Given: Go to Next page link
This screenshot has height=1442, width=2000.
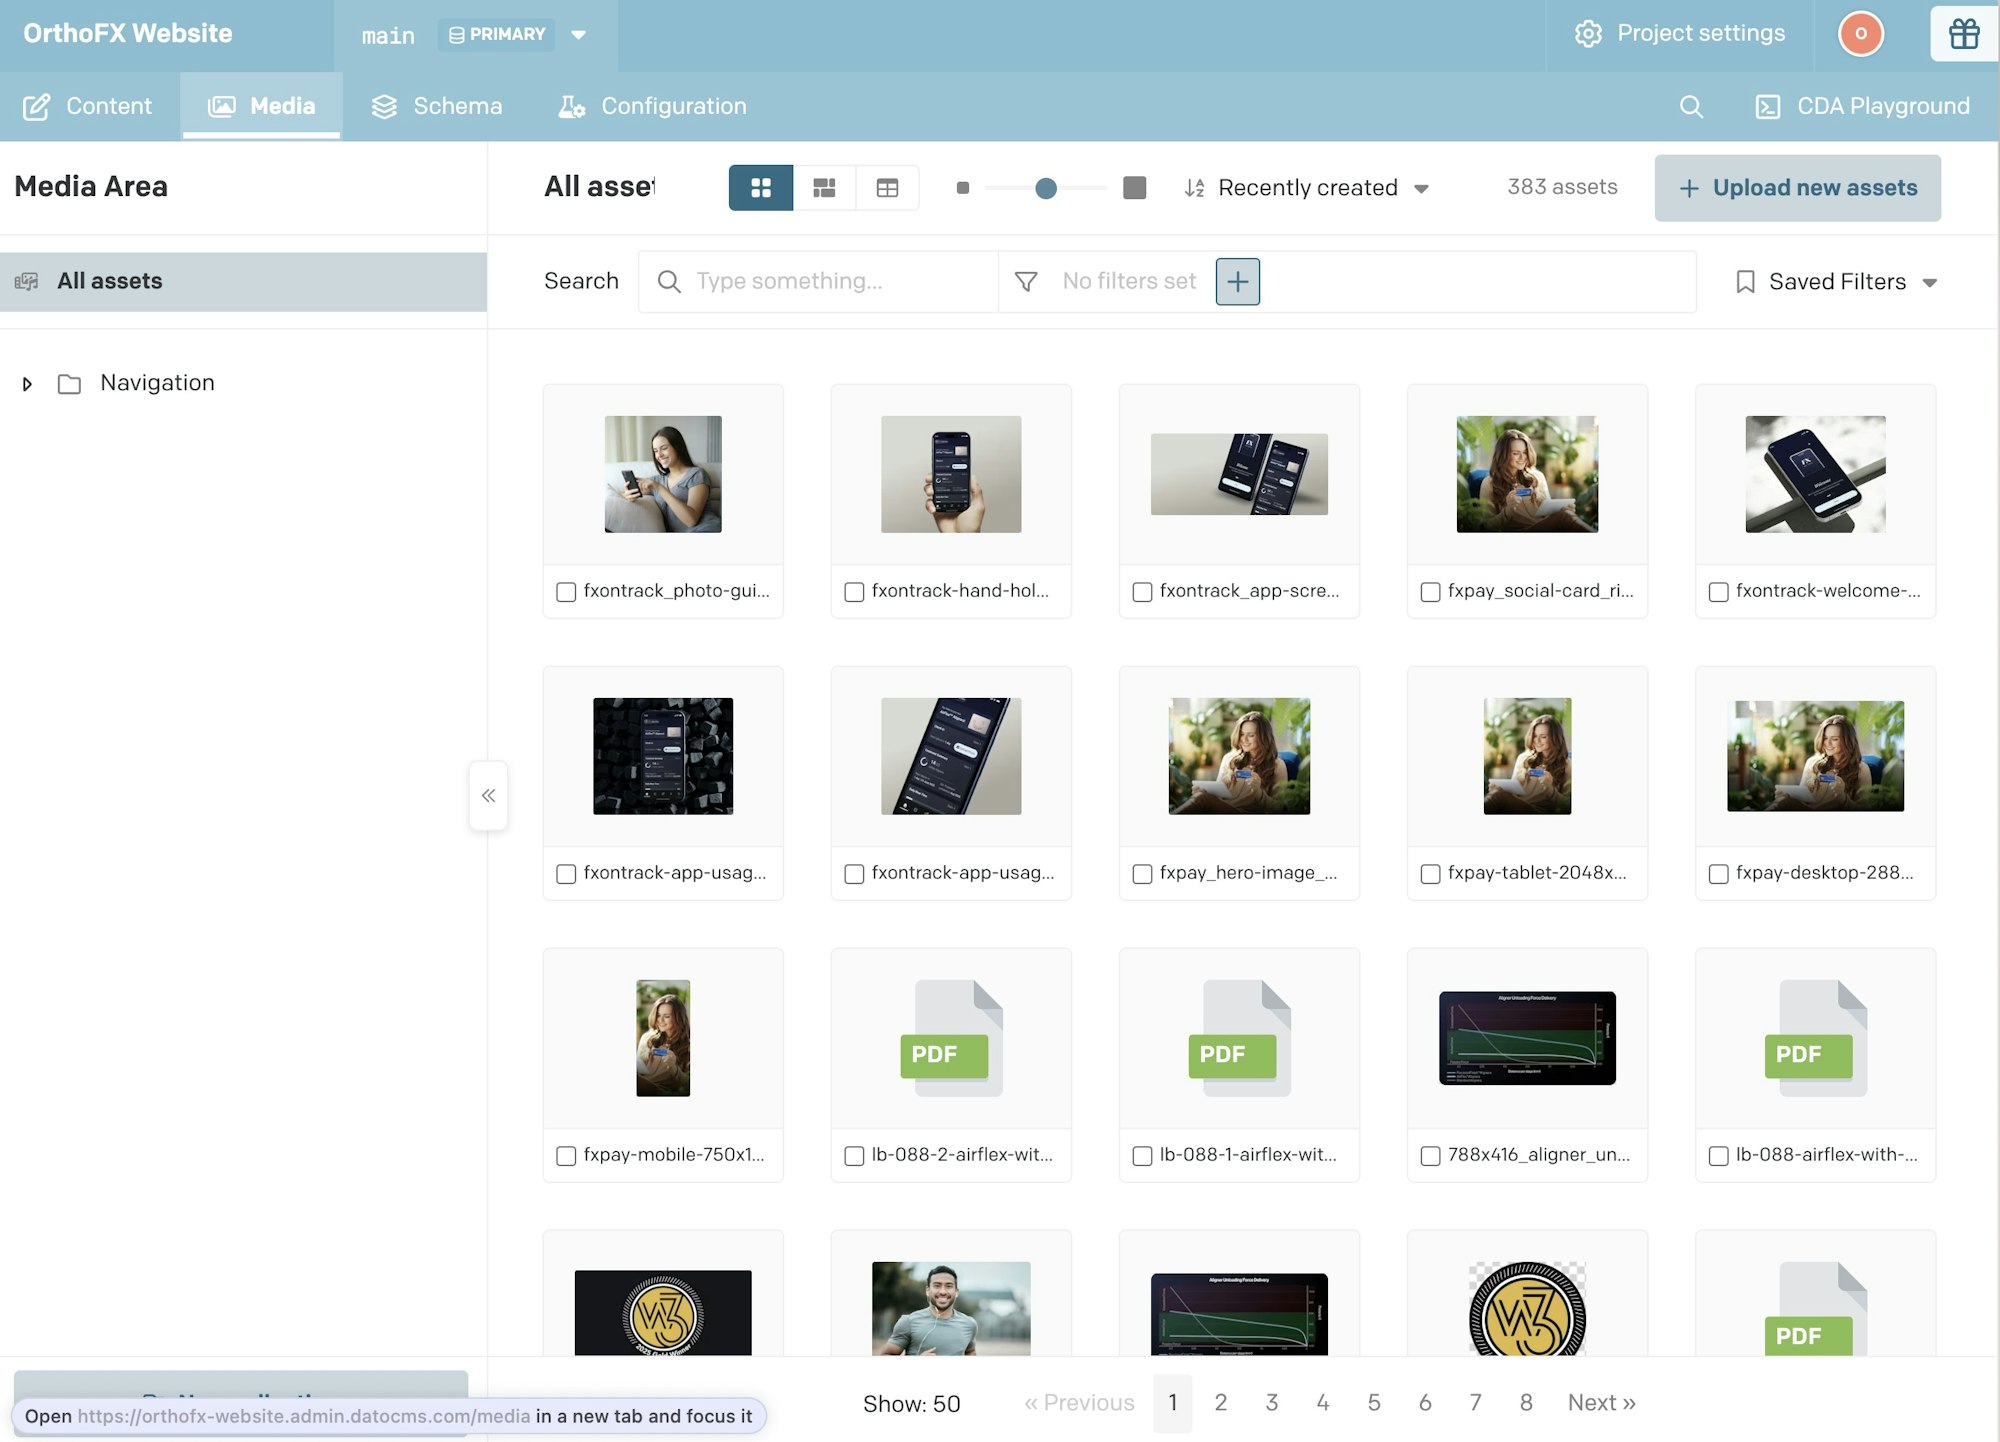Looking at the screenshot, I should point(1601,1403).
